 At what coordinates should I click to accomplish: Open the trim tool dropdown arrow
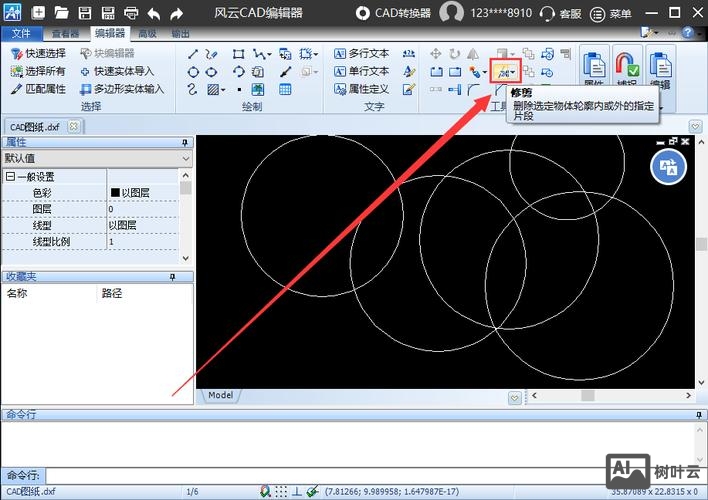(x=514, y=72)
